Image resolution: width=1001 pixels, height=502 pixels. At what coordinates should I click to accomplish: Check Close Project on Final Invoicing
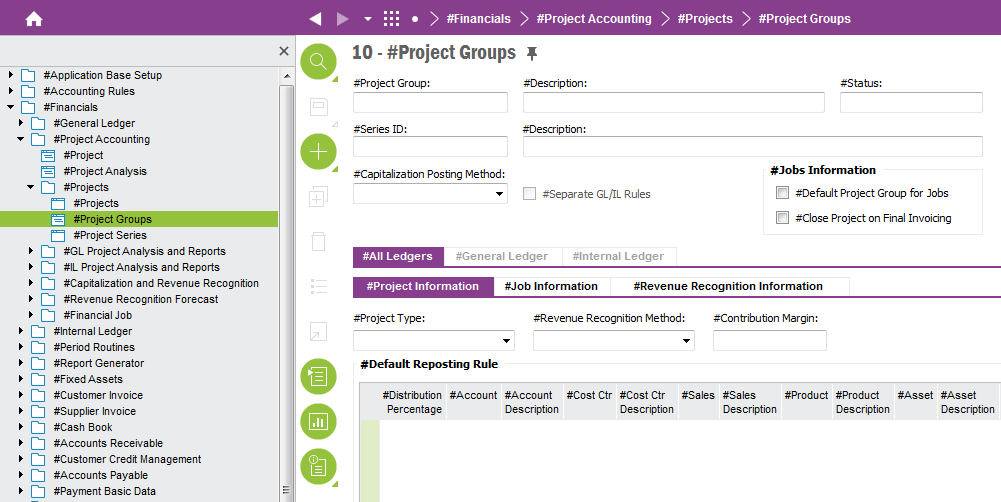click(x=783, y=218)
